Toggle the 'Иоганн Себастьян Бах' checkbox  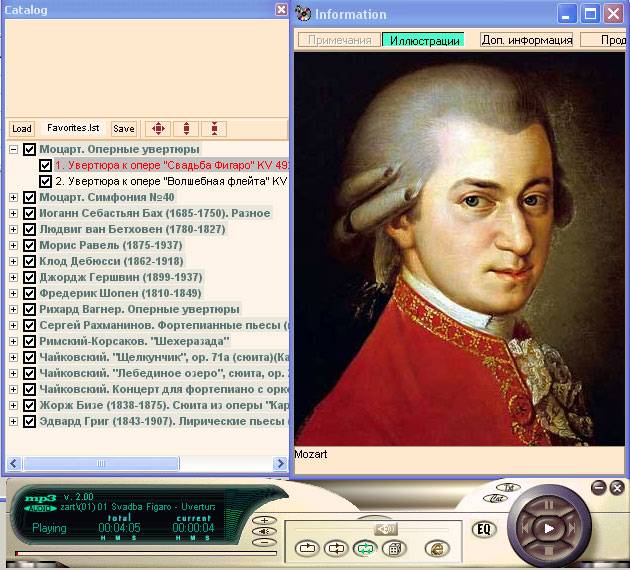click(29, 213)
